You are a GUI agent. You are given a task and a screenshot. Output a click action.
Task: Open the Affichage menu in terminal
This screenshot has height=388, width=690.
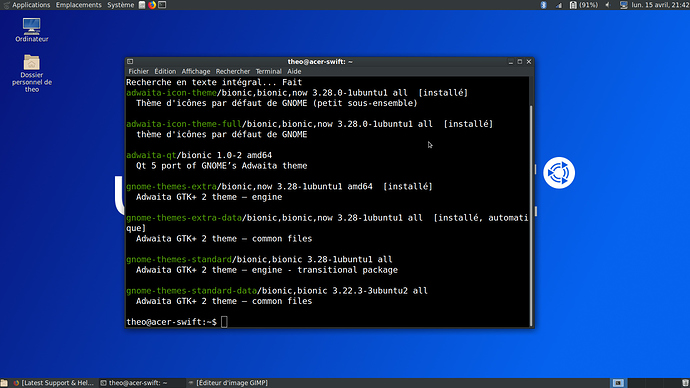[196, 71]
